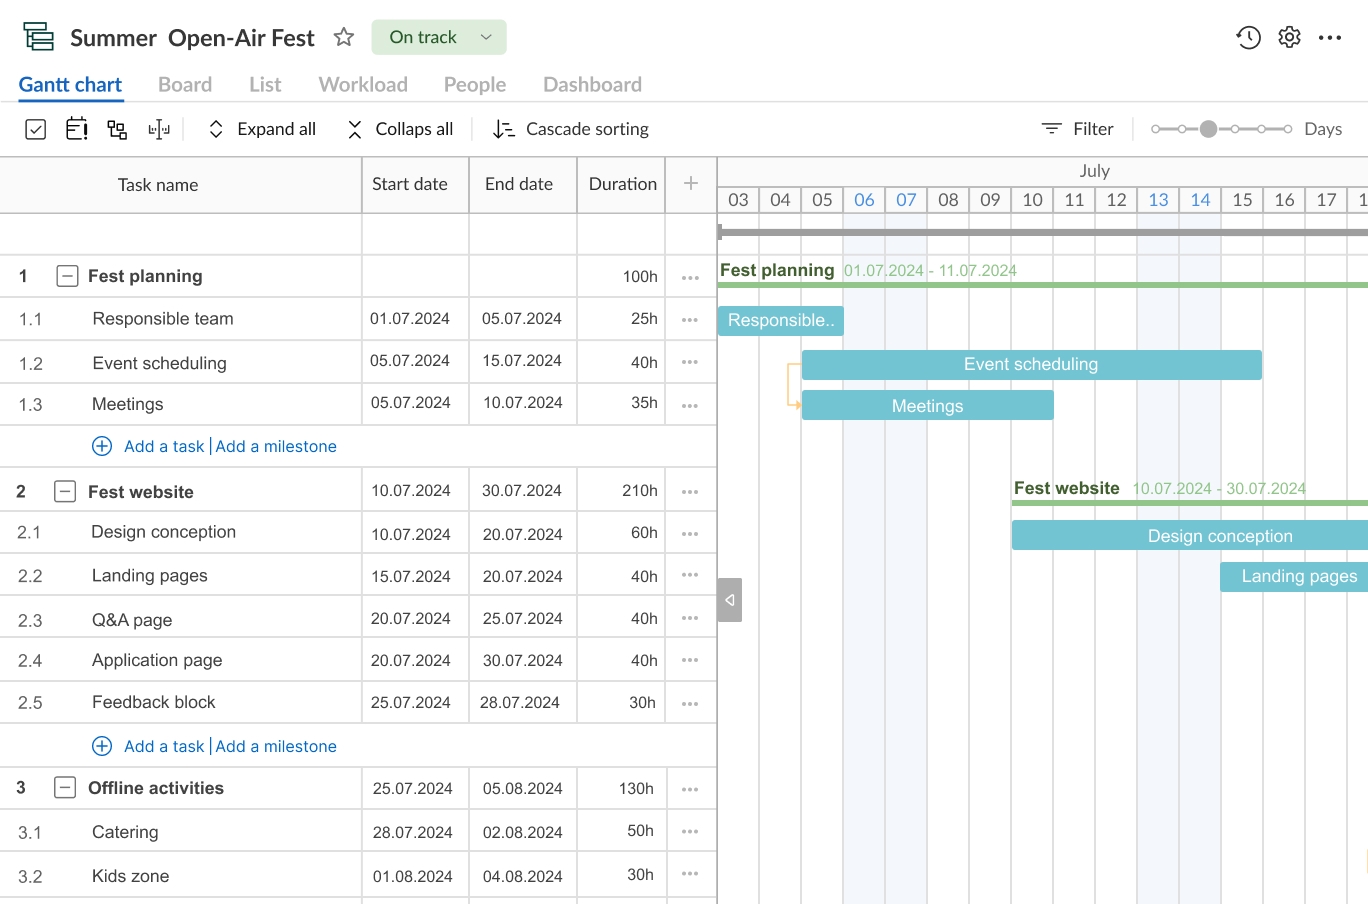Open the On track status dropdown
This screenshot has width=1368, height=904.
point(438,36)
